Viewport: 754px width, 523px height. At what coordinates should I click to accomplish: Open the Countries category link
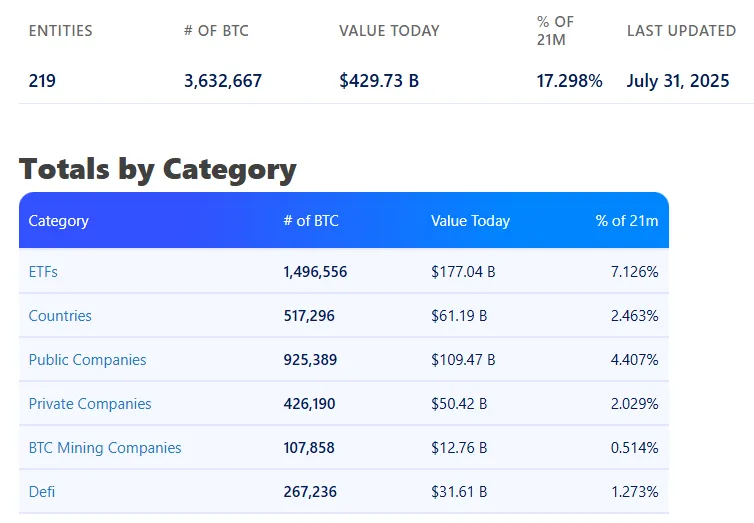coord(60,316)
